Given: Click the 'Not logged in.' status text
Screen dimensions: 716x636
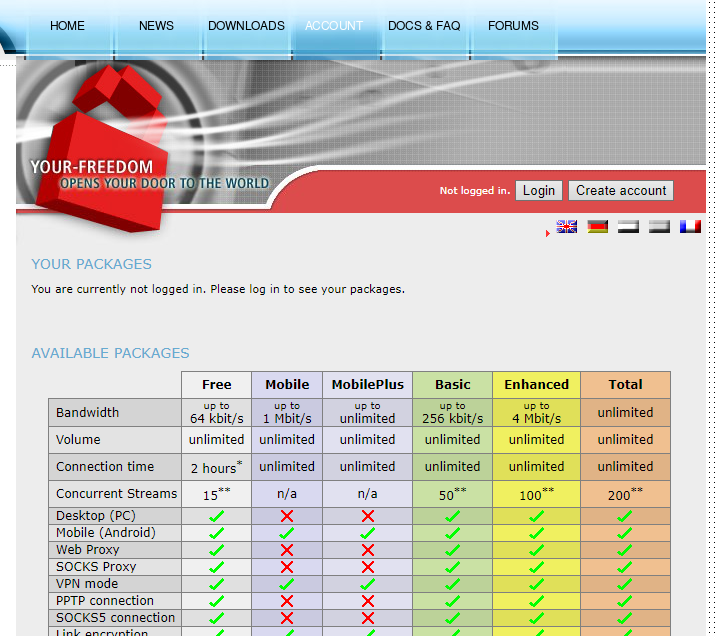Looking at the screenshot, I should (475, 190).
